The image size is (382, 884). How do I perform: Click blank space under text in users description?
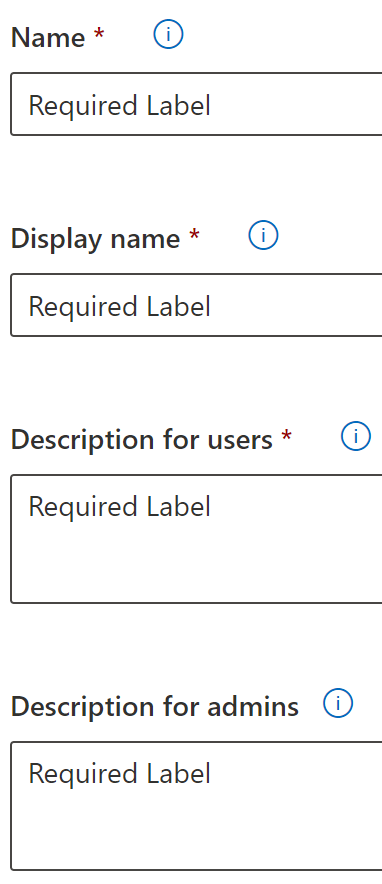[196, 564]
